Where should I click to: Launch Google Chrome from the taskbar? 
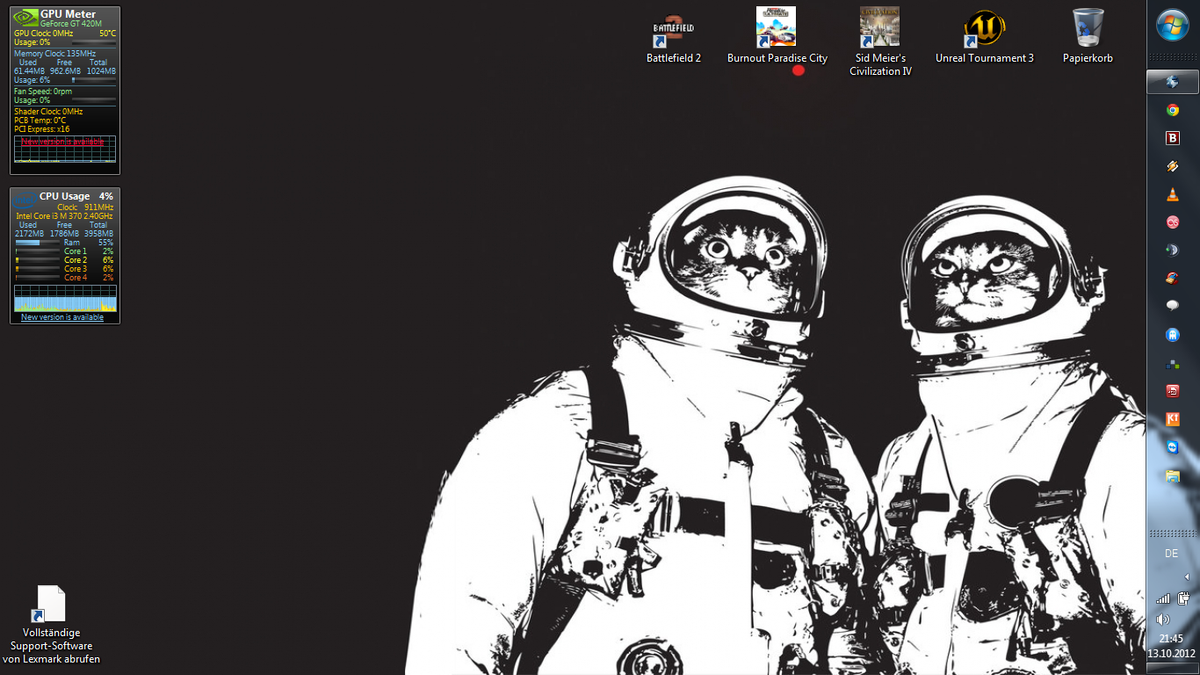(1172, 110)
